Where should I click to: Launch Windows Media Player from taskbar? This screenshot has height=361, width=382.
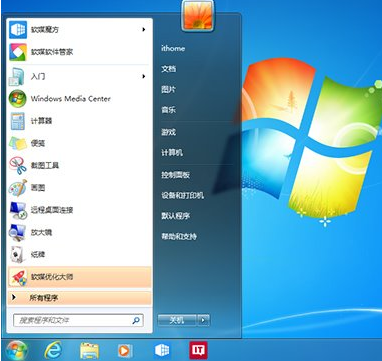tap(125, 351)
